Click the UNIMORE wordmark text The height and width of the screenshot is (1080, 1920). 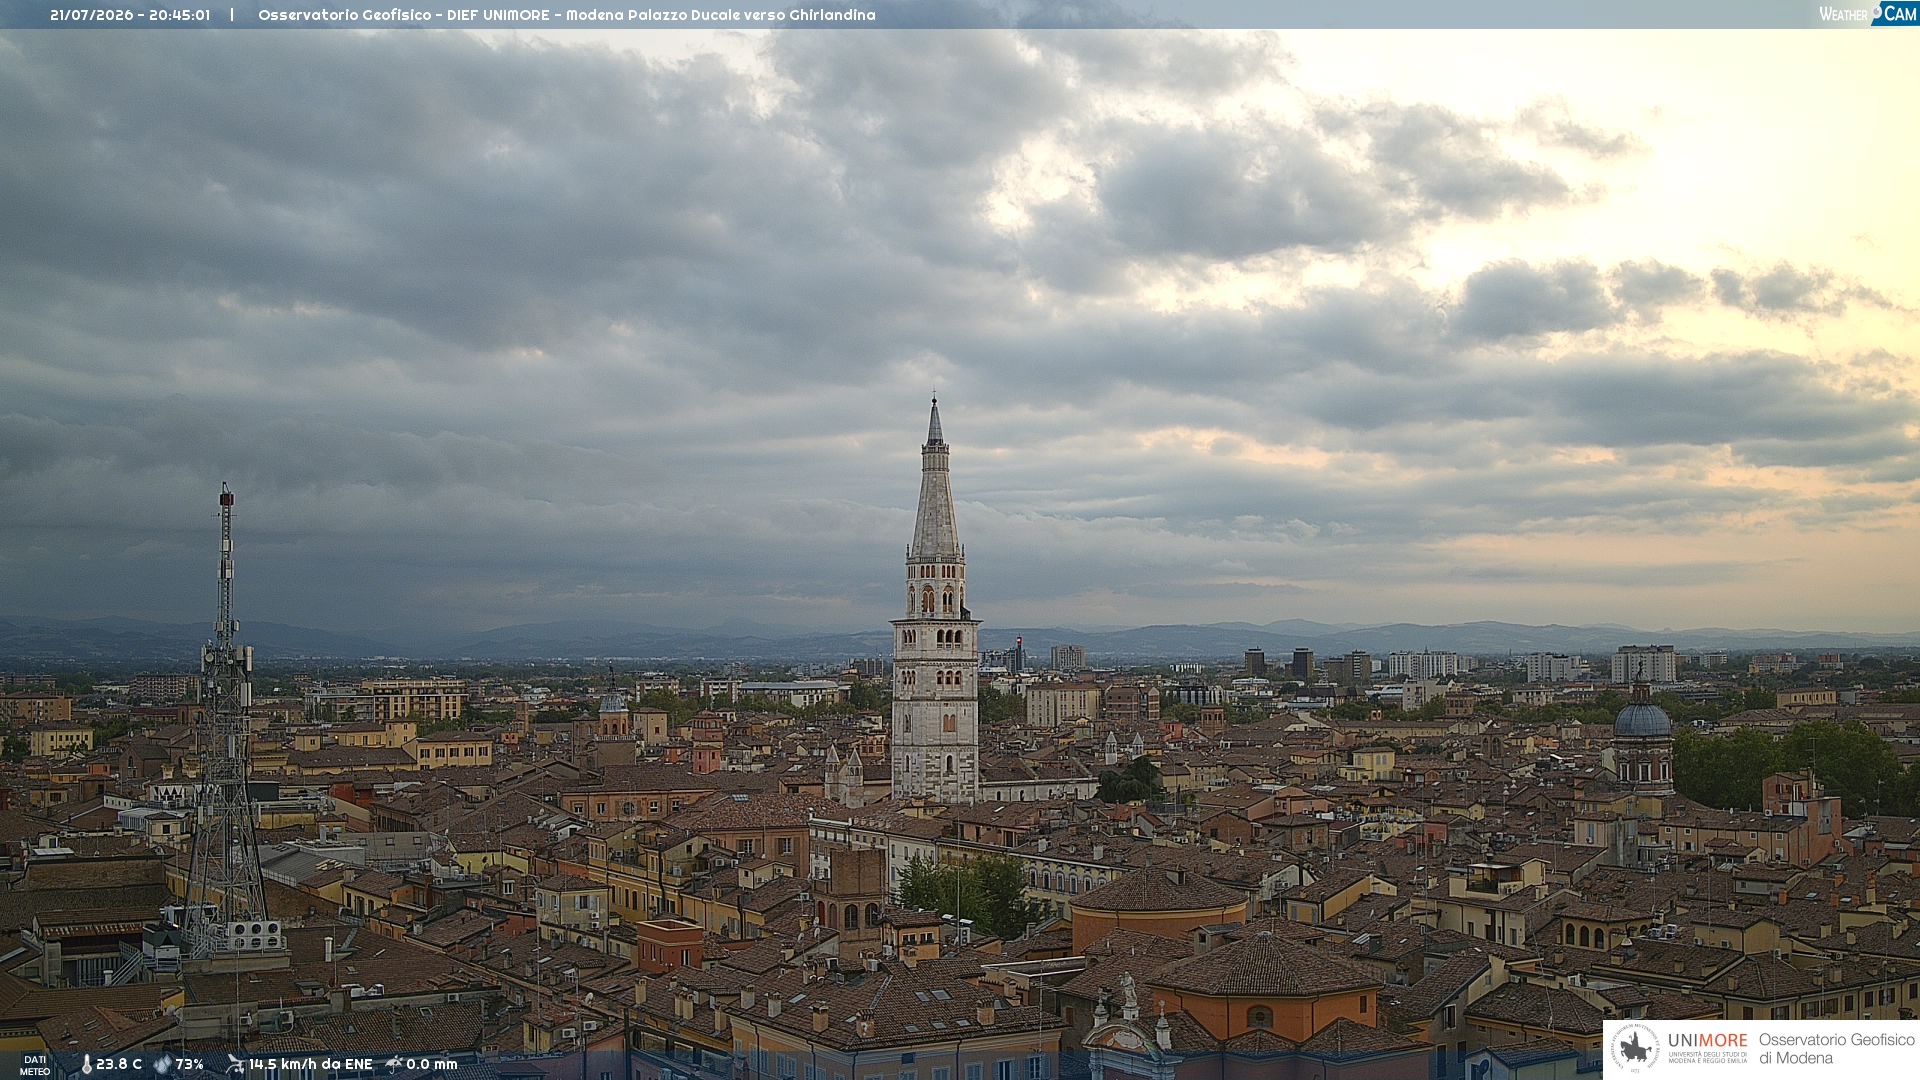1708,1041
